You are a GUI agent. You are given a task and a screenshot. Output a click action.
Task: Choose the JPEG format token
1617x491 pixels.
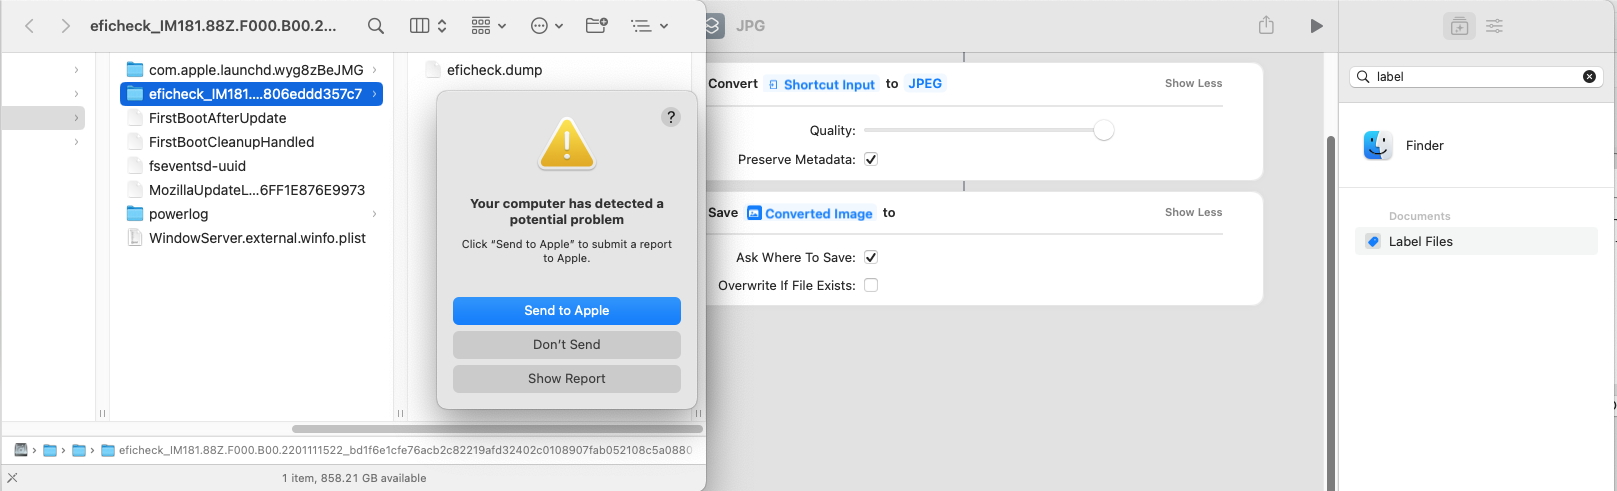[x=925, y=84]
